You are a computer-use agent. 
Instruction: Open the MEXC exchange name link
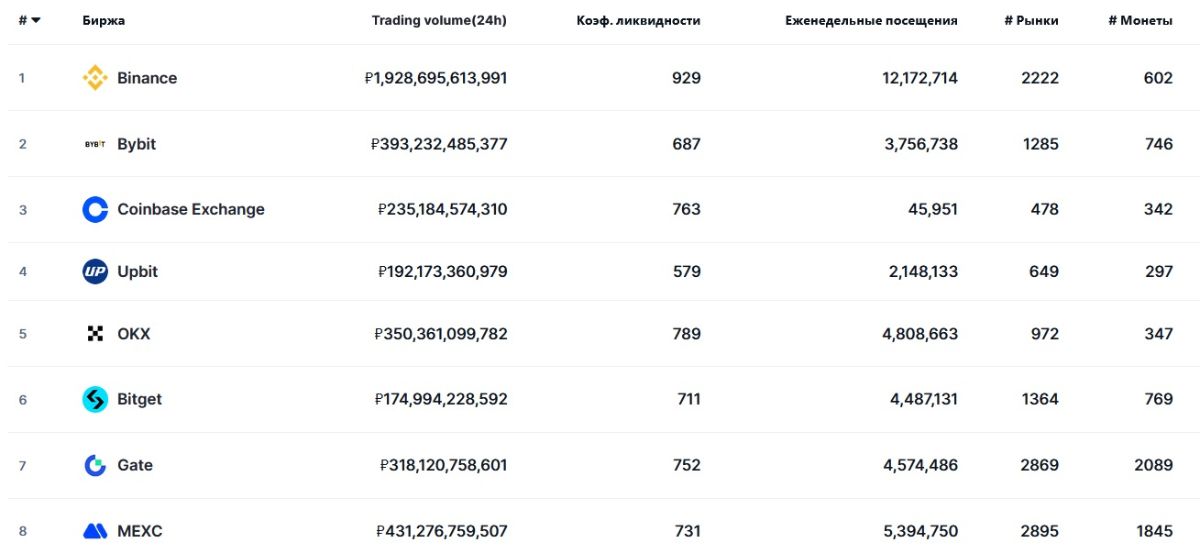pyautogui.click(x=139, y=531)
